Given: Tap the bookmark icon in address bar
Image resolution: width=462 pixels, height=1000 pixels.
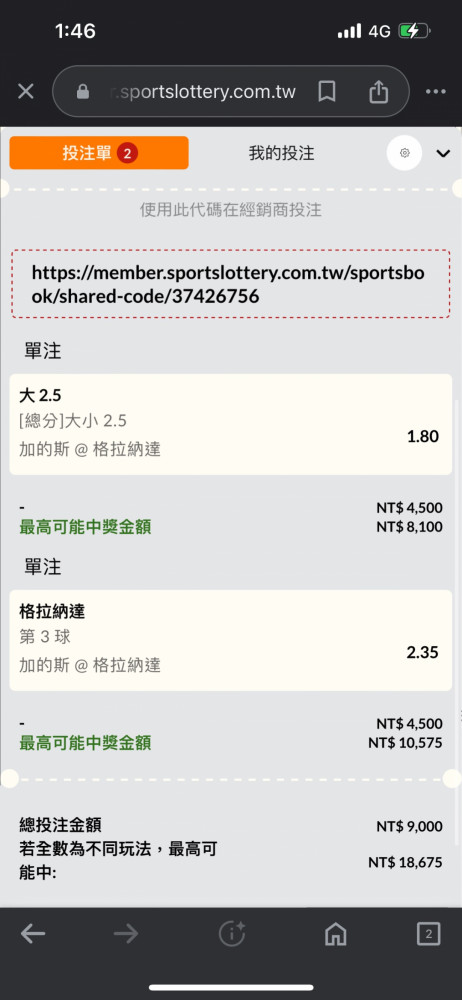Looking at the screenshot, I should pos(327,92).
